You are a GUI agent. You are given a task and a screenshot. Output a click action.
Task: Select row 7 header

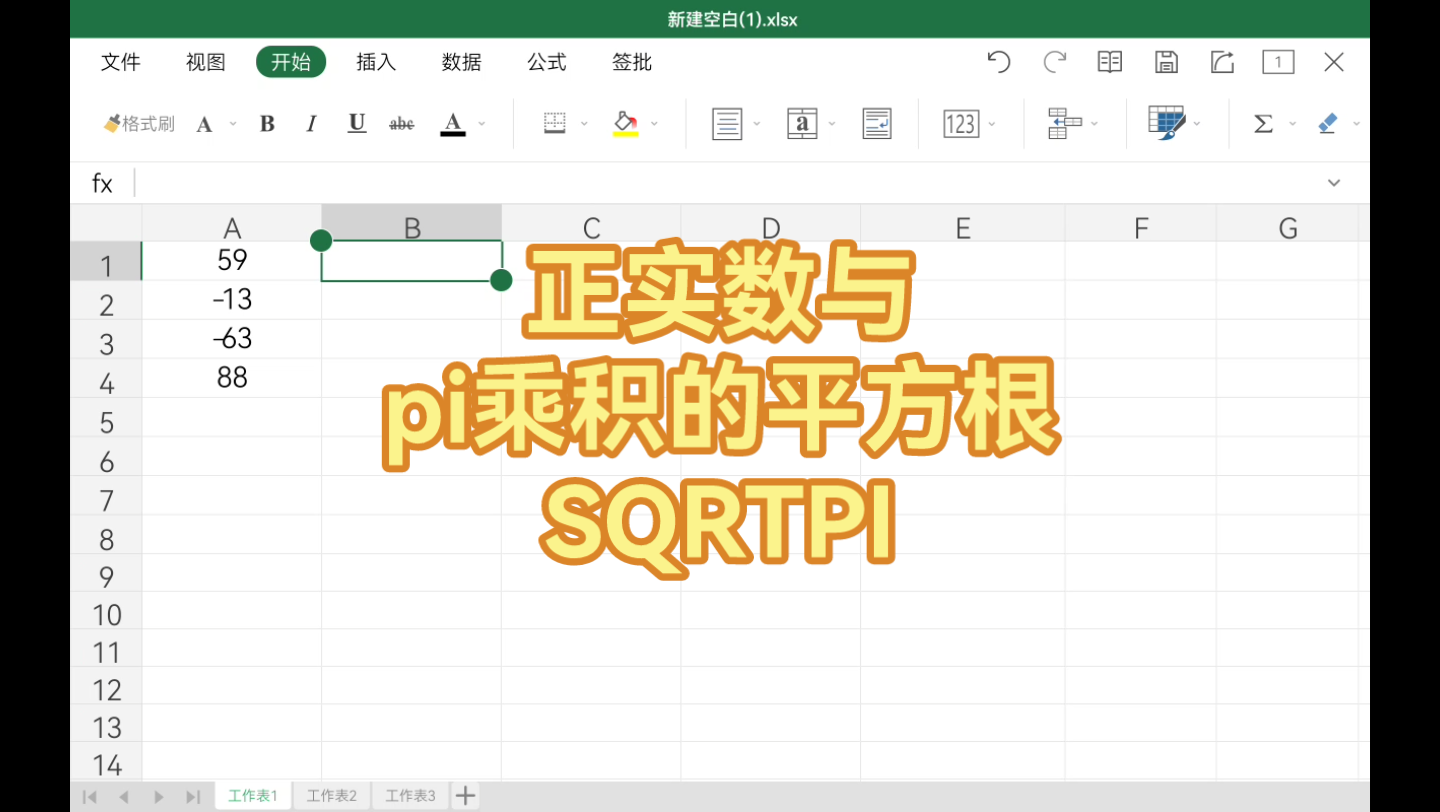pyautogui.click(x=106, y=496)
